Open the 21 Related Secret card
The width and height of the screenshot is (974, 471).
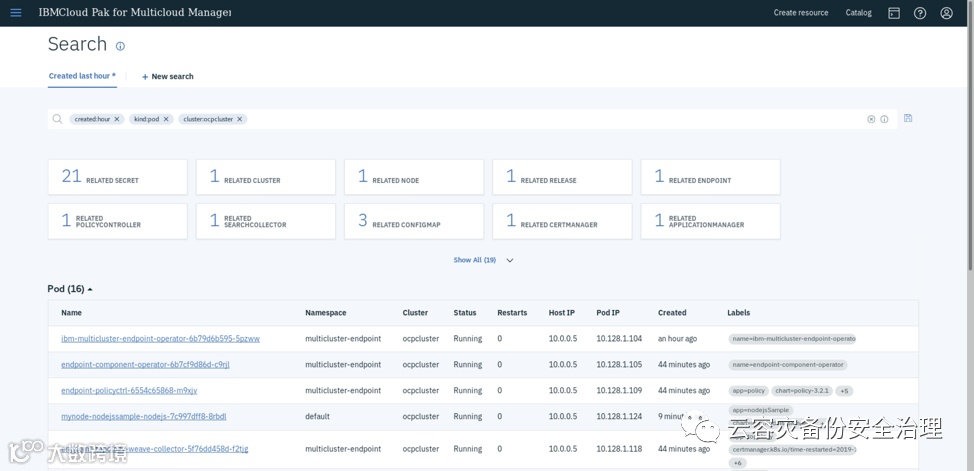pyautogui.click(x=117, y=177)
